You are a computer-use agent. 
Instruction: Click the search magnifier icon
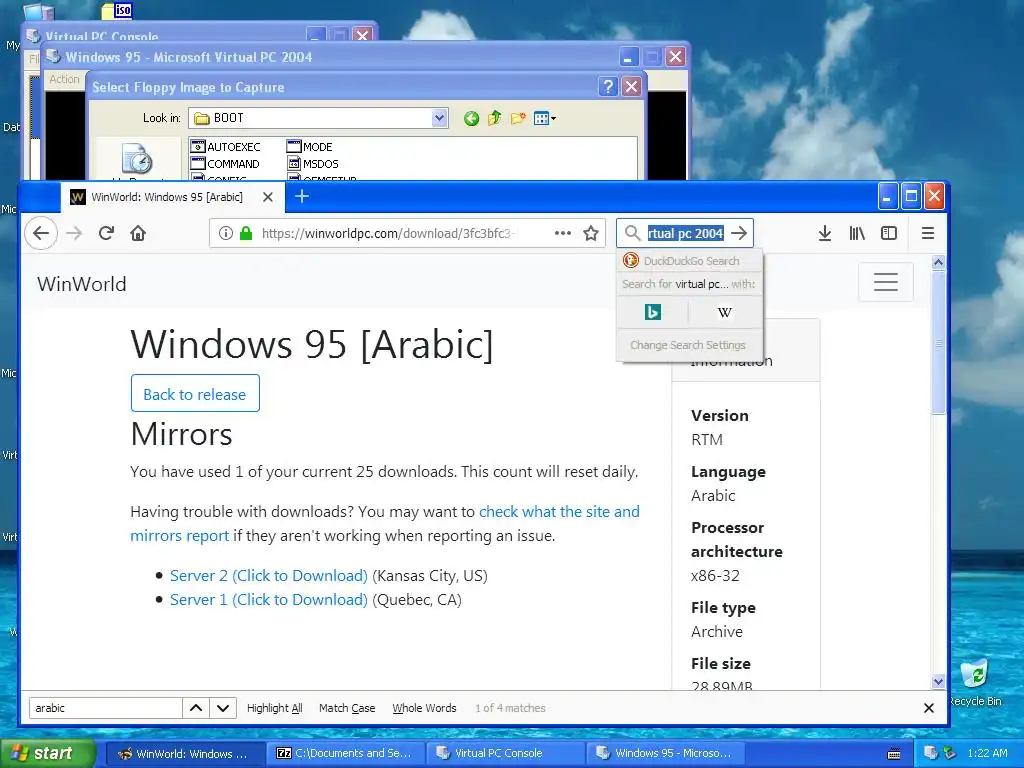(632, 233)
